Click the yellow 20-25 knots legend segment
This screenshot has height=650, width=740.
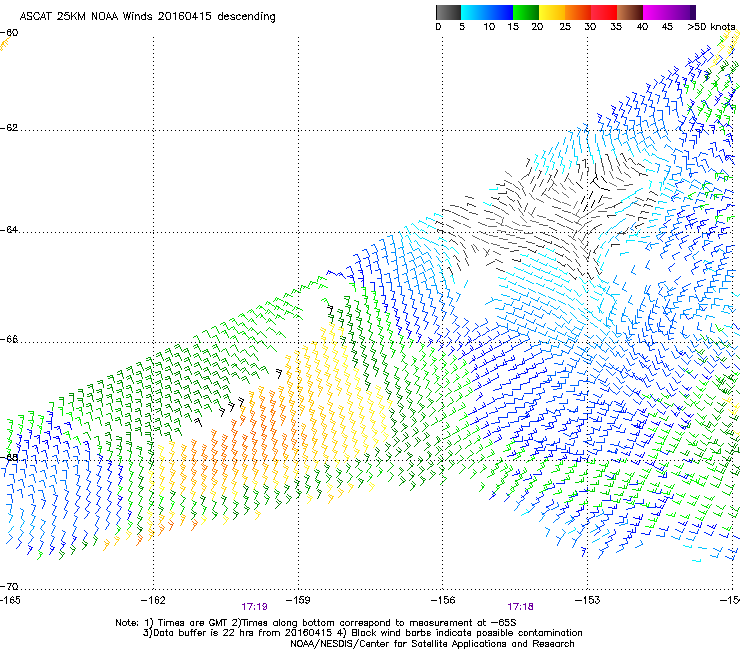coord(552,12)
